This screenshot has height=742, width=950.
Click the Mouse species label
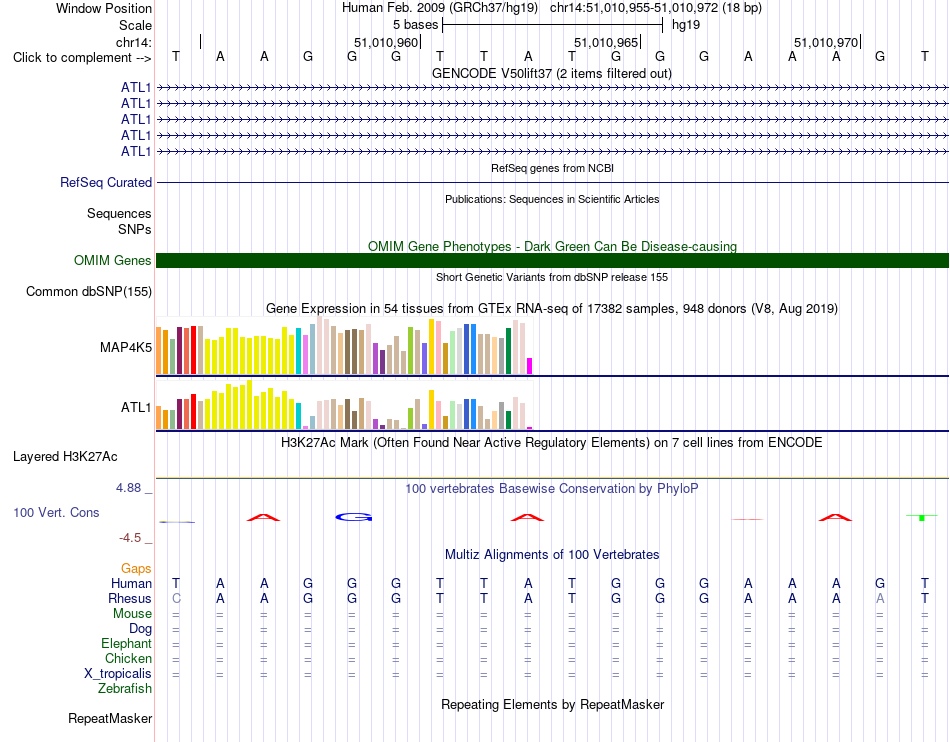(x=132, y=614)
